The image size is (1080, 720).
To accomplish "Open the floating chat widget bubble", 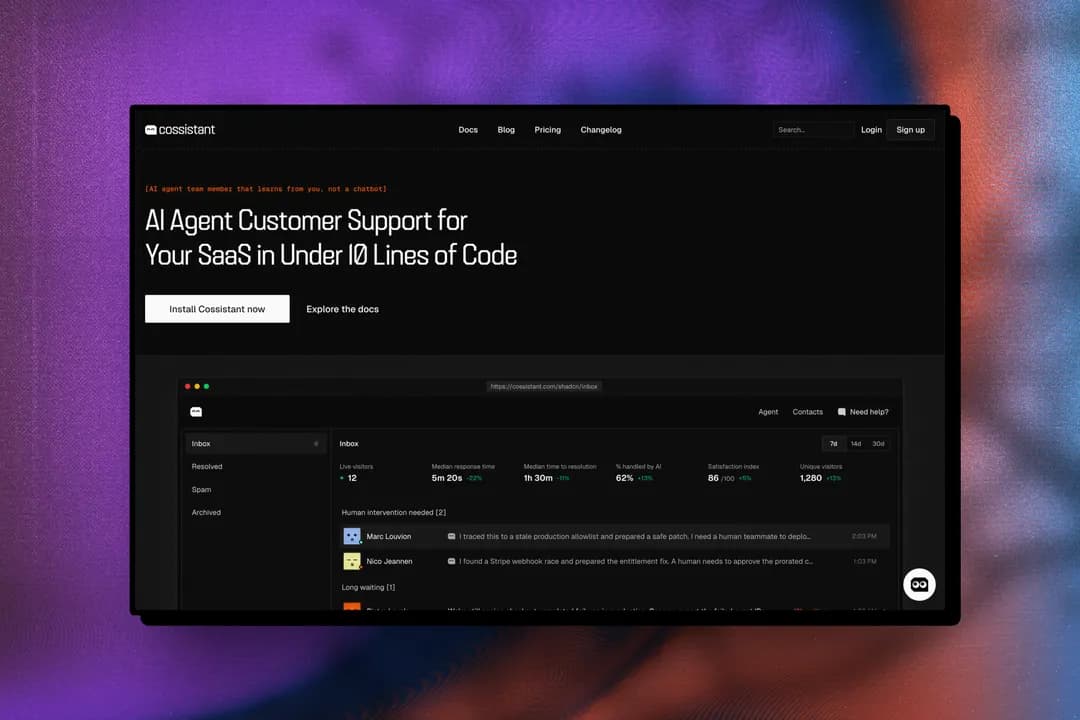I will tap(920, 584).
